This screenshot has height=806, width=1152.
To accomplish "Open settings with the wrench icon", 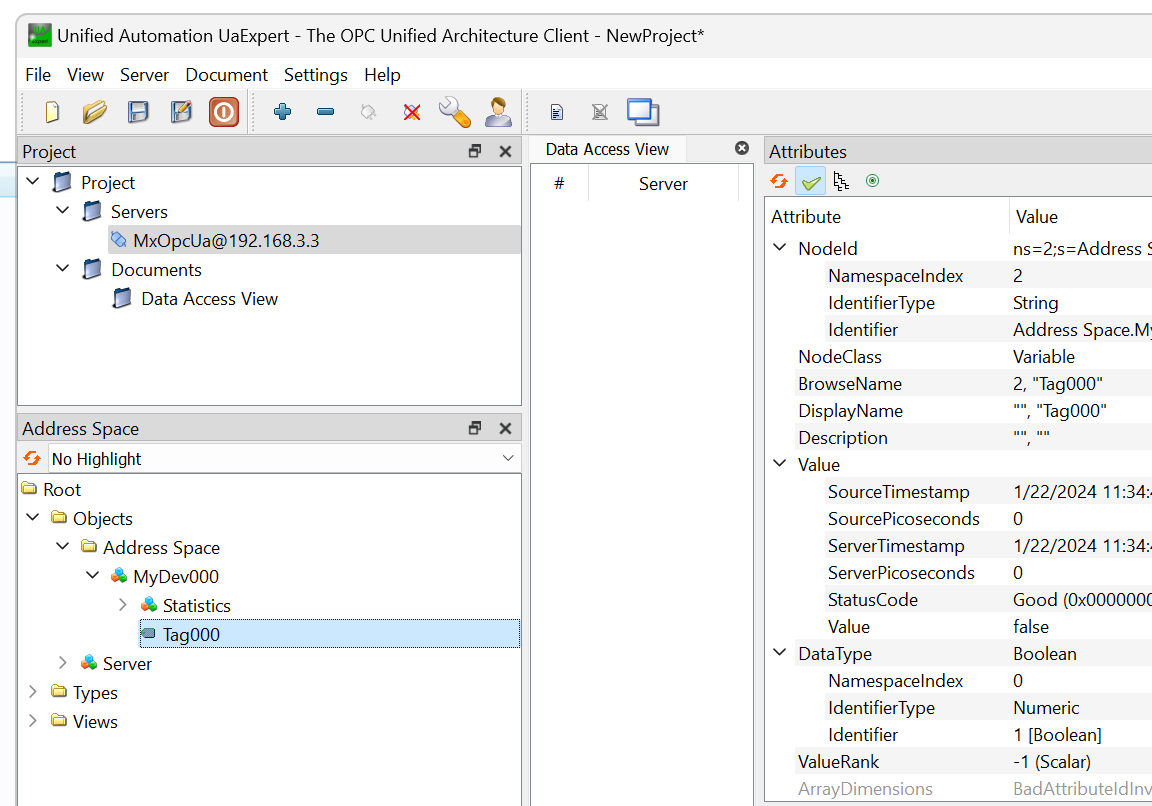I will [x=455, y=112].
